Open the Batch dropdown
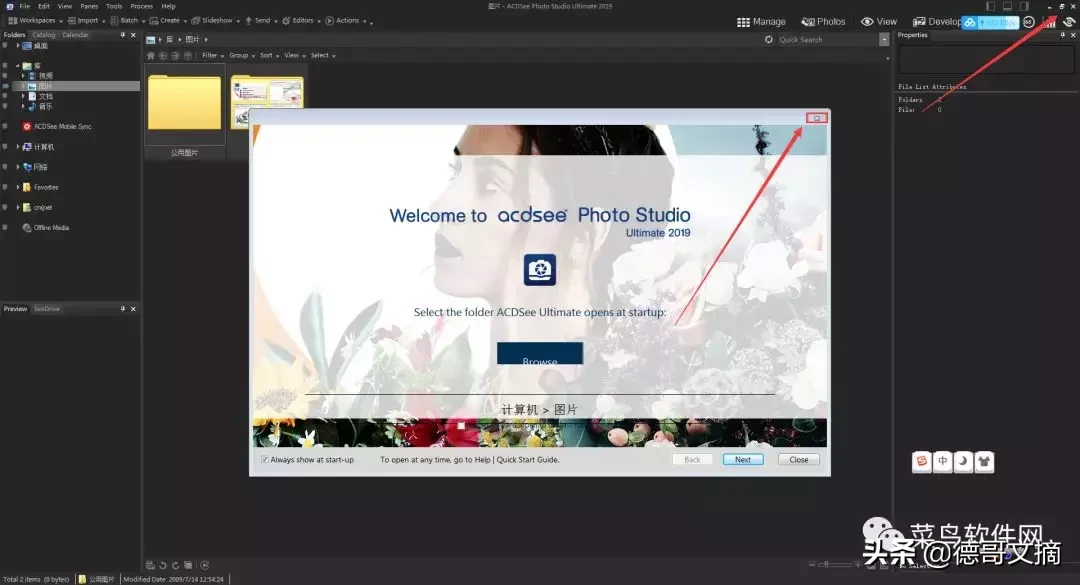 pos(128,21)
